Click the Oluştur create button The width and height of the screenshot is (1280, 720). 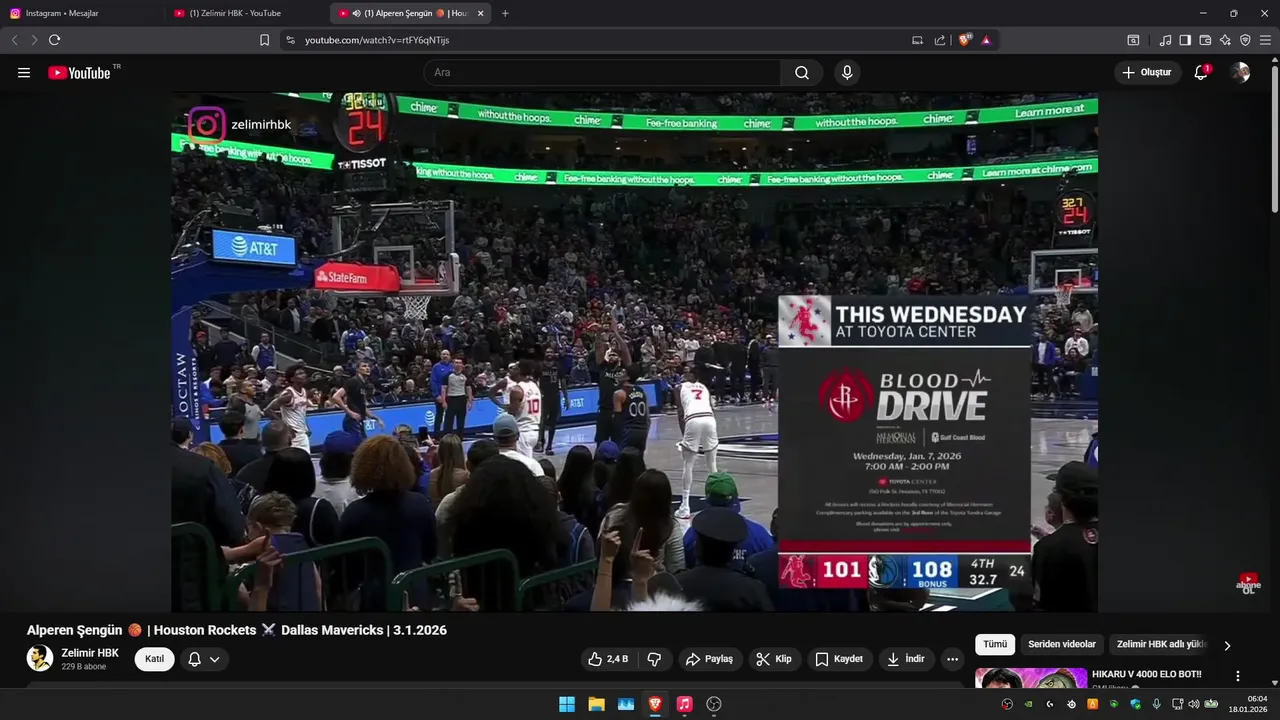[1147, 72]
